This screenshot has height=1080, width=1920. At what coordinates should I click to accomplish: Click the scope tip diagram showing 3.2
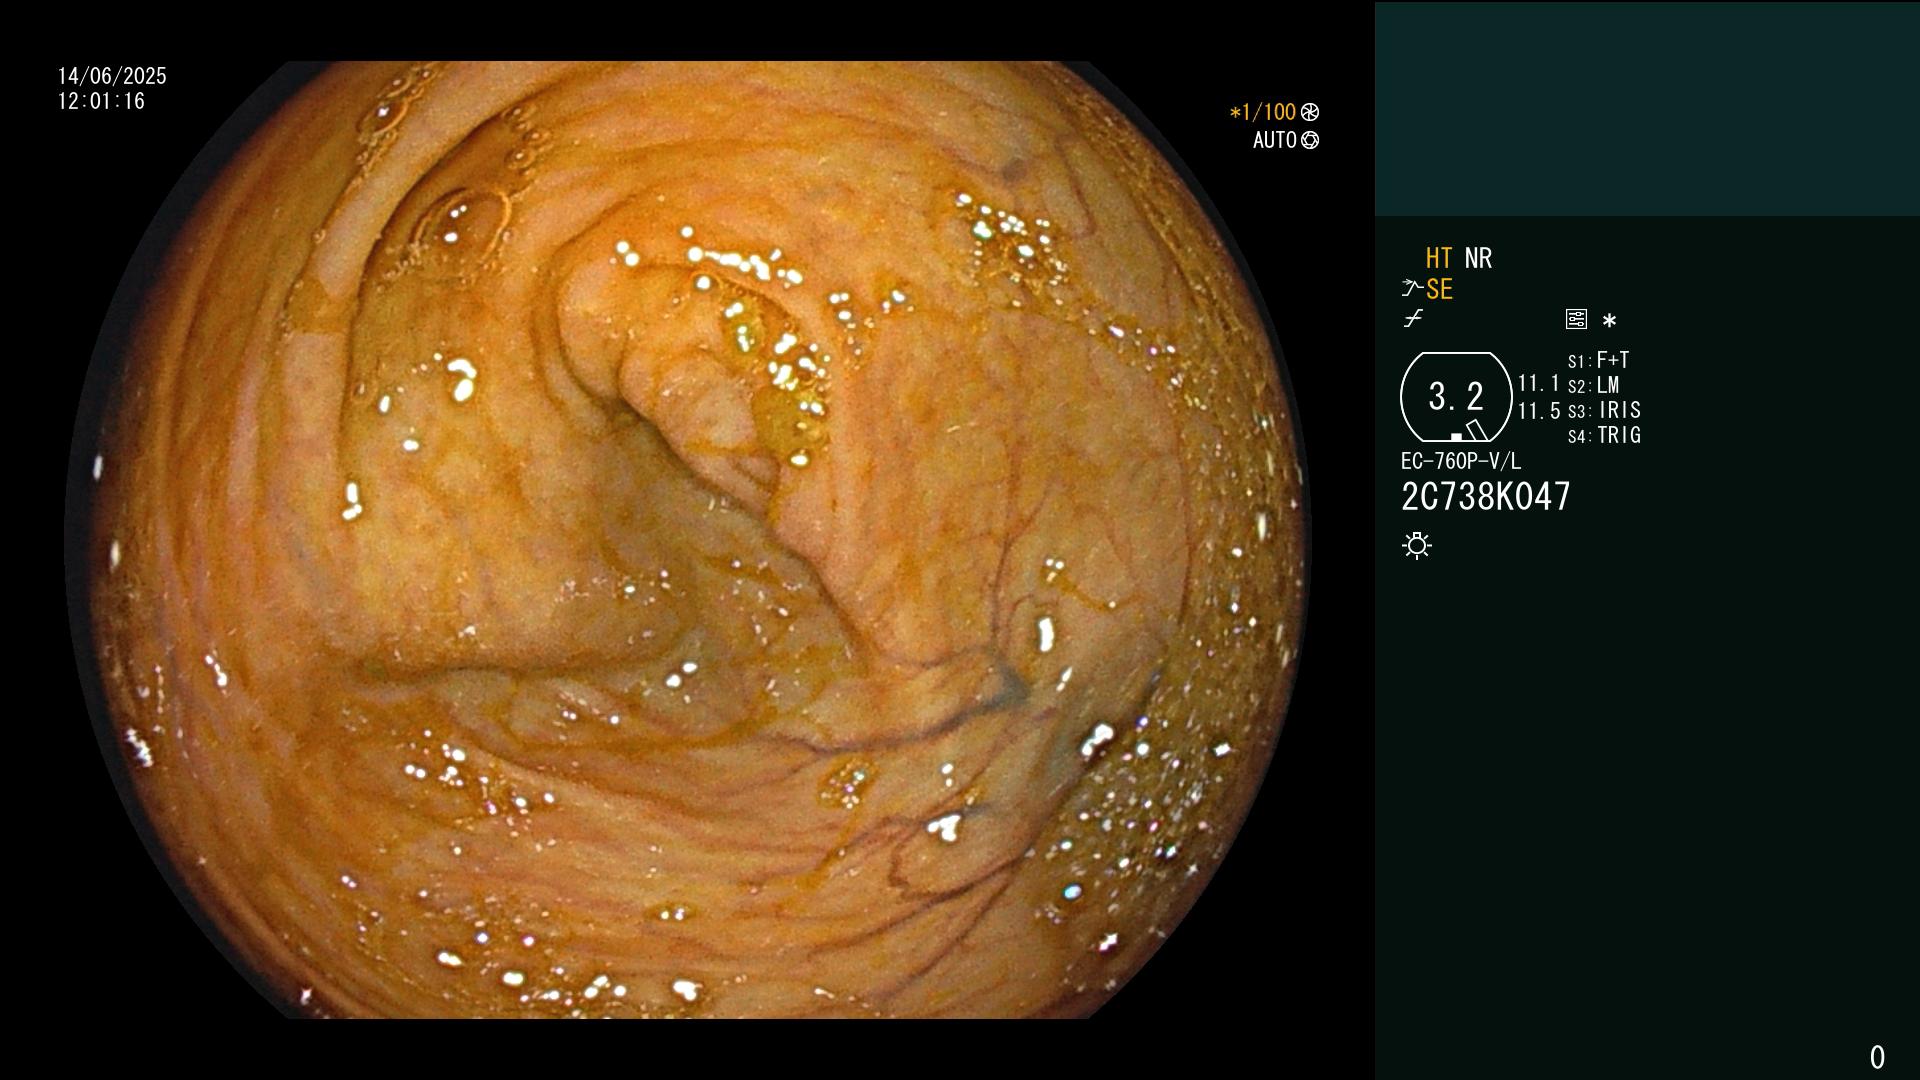(1456, 397)
